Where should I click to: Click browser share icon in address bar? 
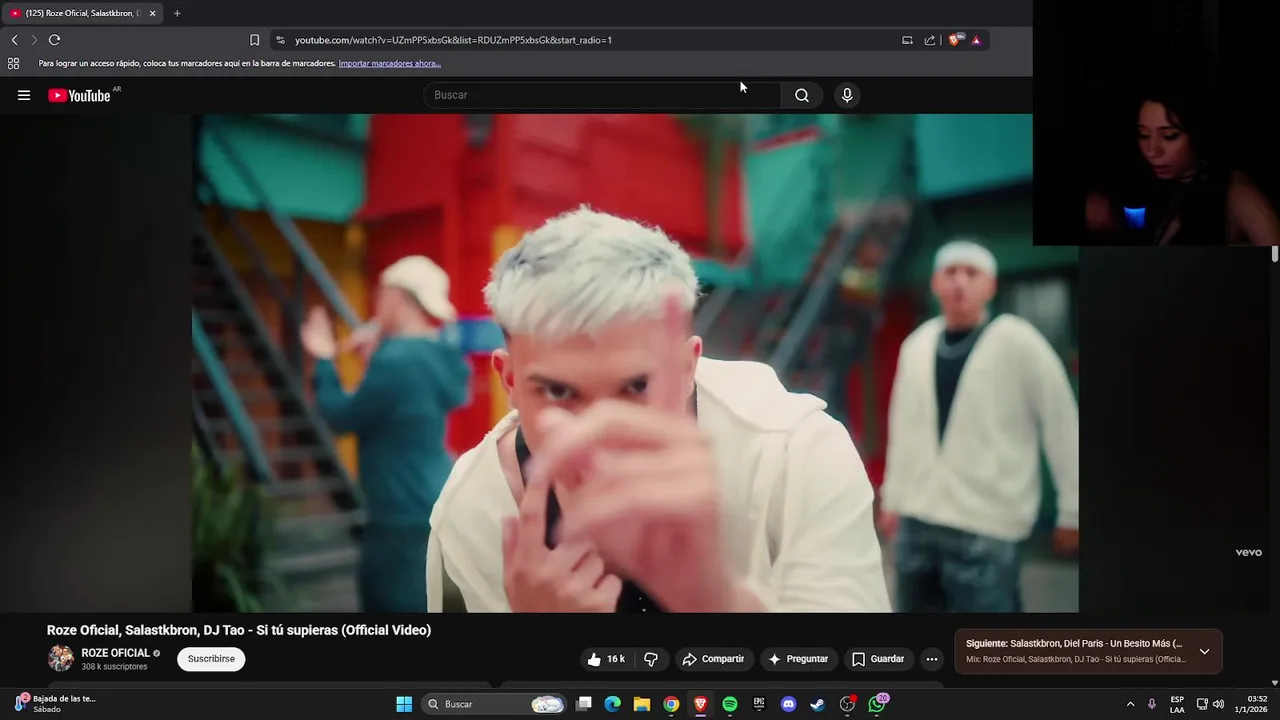pos(930,40)
